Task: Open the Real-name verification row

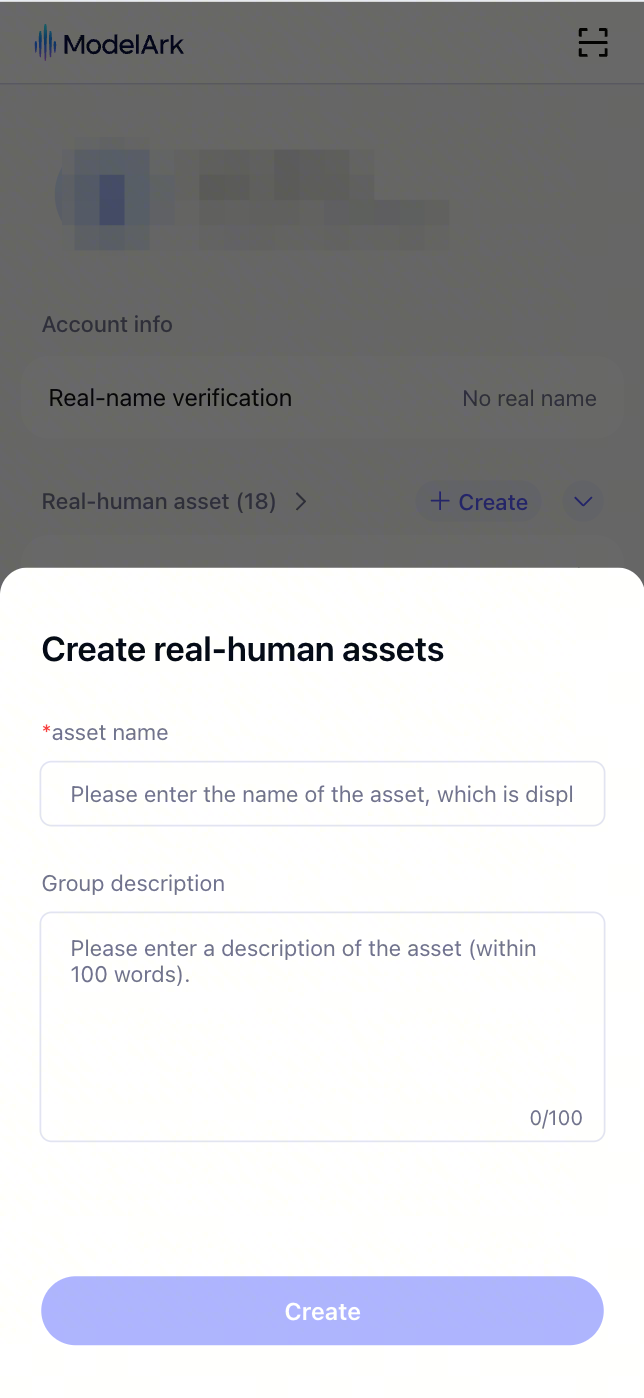Action: [170, 398]
